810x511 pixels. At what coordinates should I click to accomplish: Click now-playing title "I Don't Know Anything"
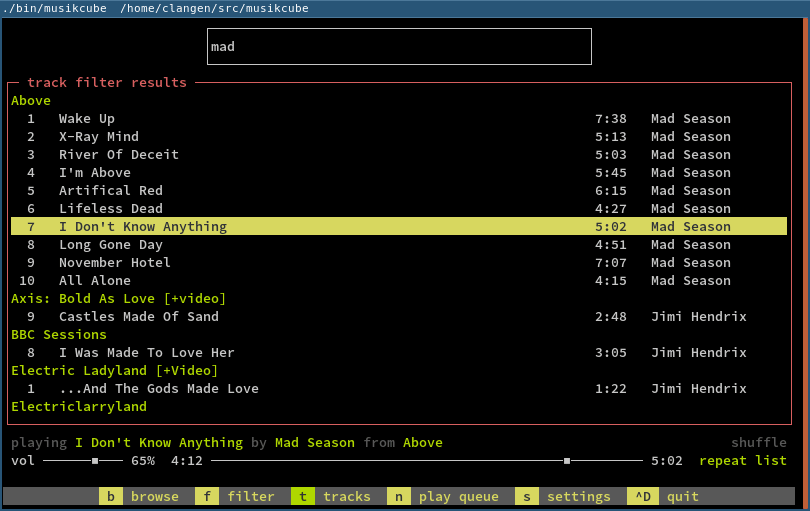pyautogui.click(x=159, y=443)
